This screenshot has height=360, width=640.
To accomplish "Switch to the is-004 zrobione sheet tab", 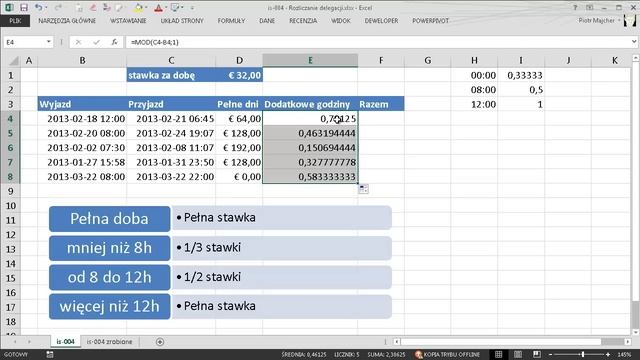I will point(109,342).
